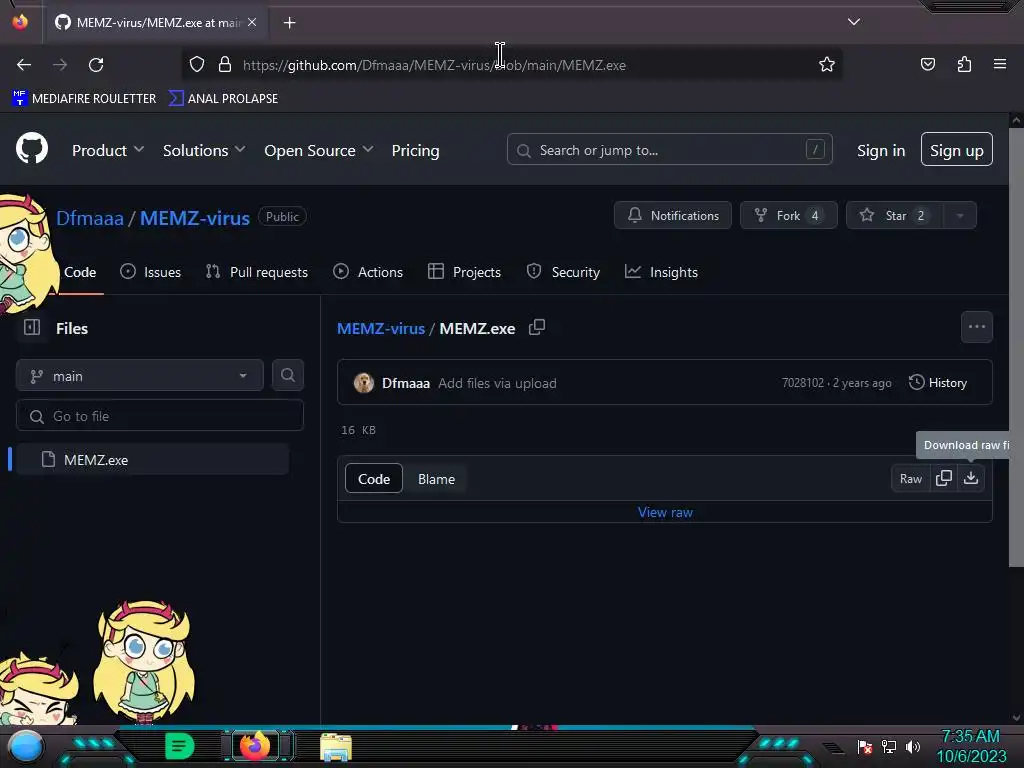Reload the page with the refresh icon

pyautogui.click(x=96, y=65)
